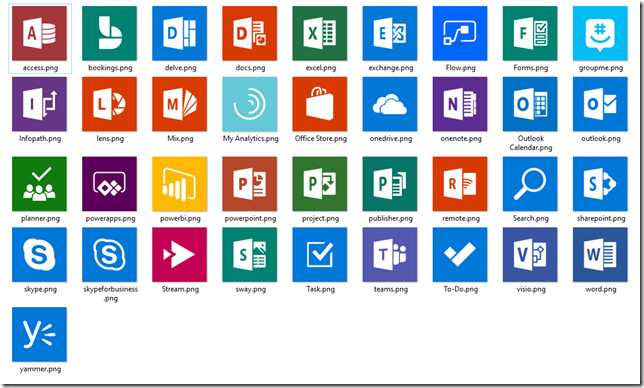Select the Stream.png icon
Image resolution: width=644 pixels, height=388 pixels.
(179, 255)
